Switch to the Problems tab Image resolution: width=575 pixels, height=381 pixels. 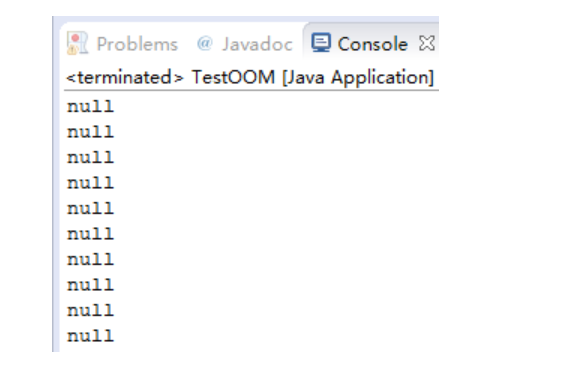(x=137, y=44)
